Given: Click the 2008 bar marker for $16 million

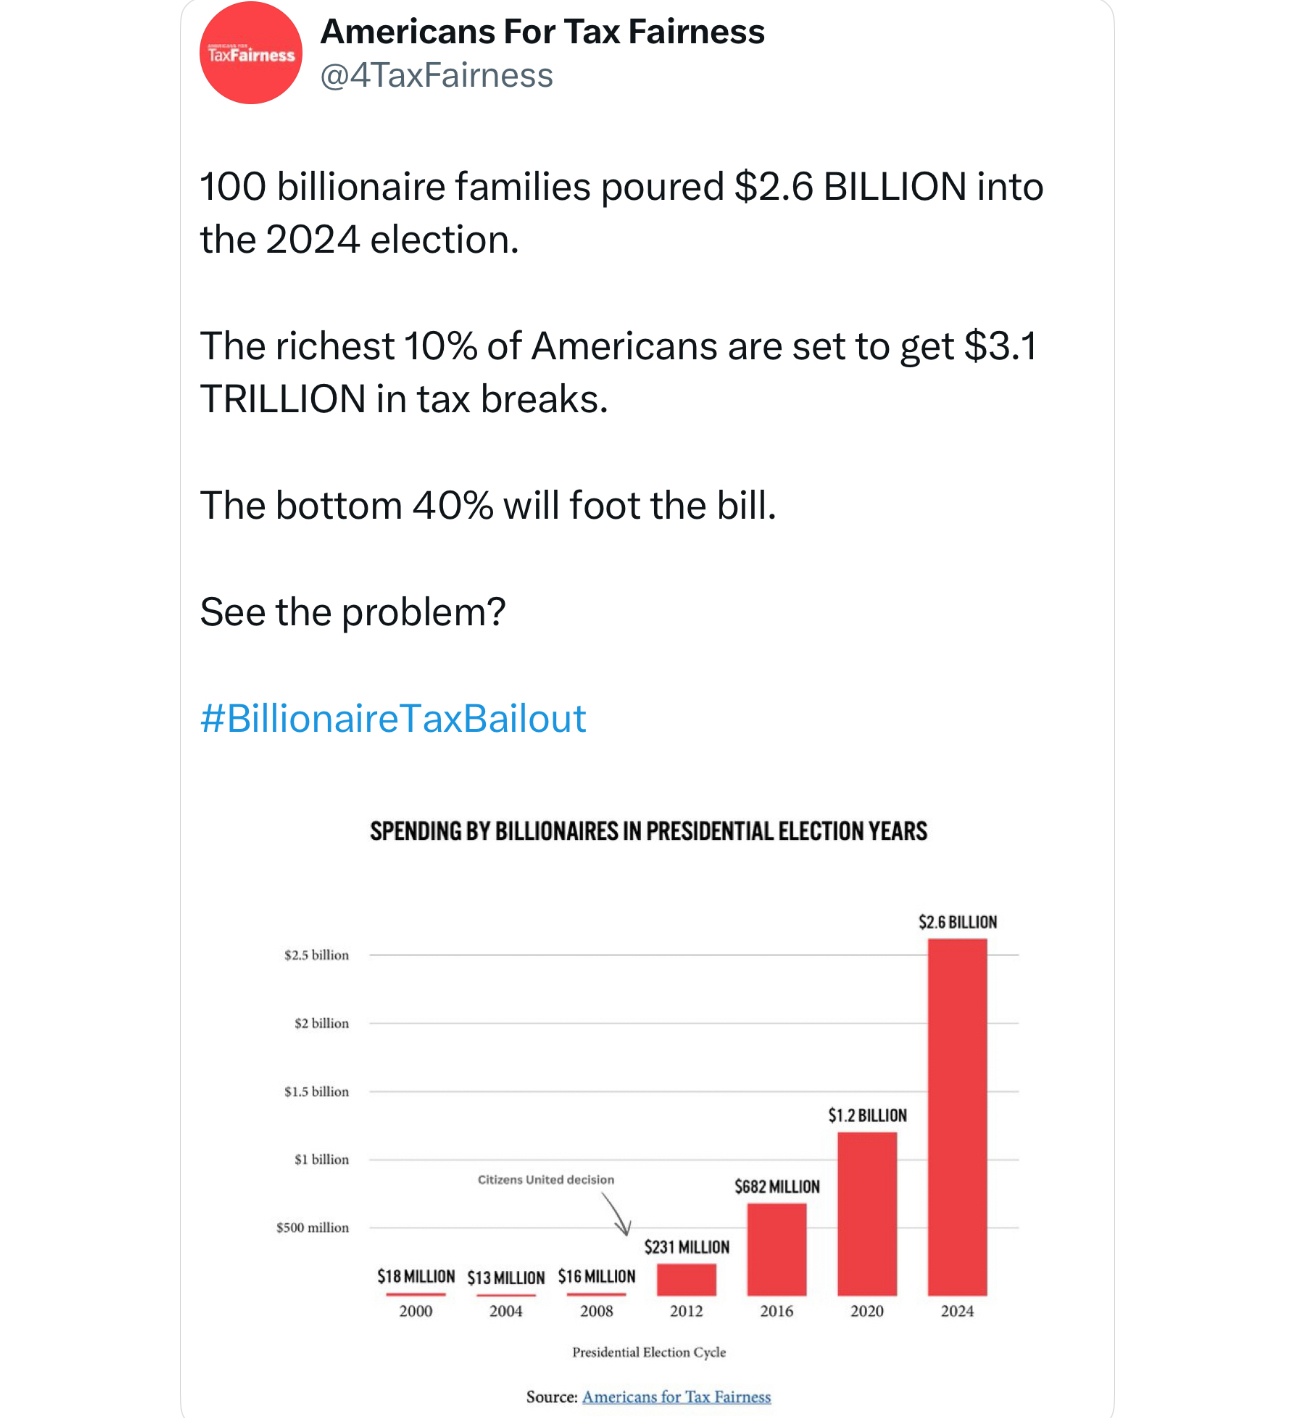Looking at the screenshot, I should [596, 1294].
